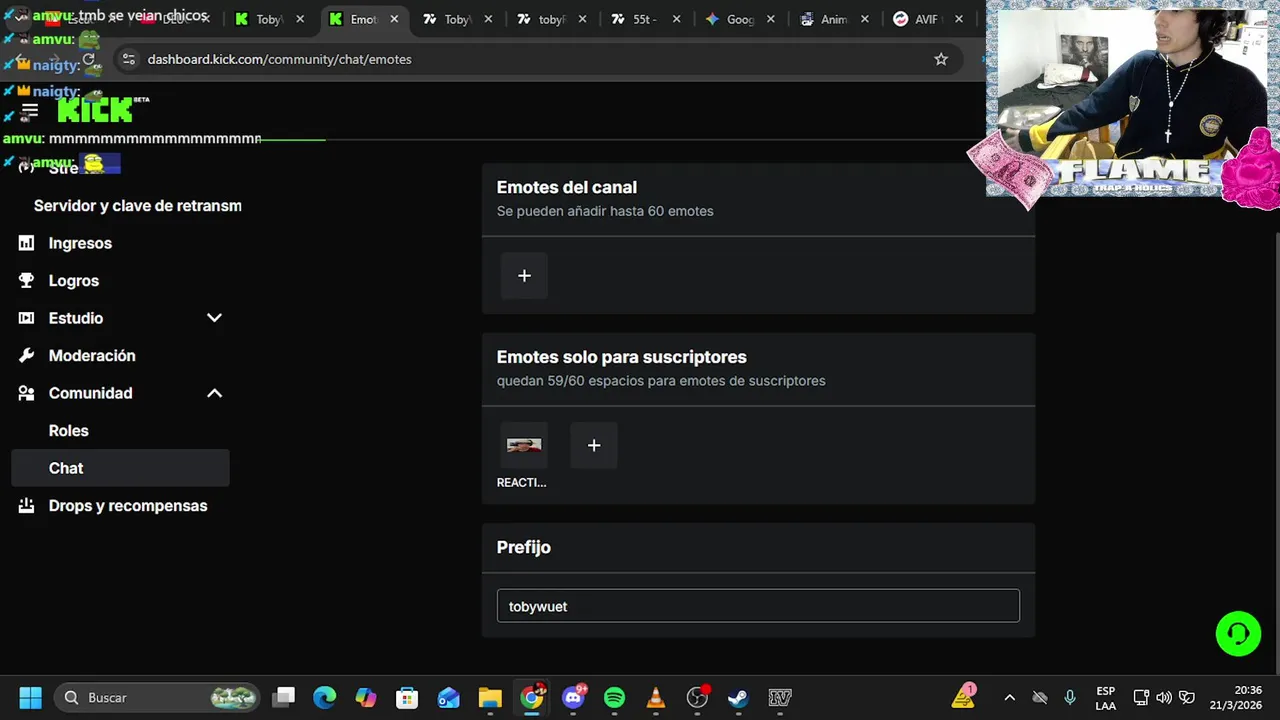Switch to the Anim browser tab
The image size is (1280, 720).
[834, 19]
